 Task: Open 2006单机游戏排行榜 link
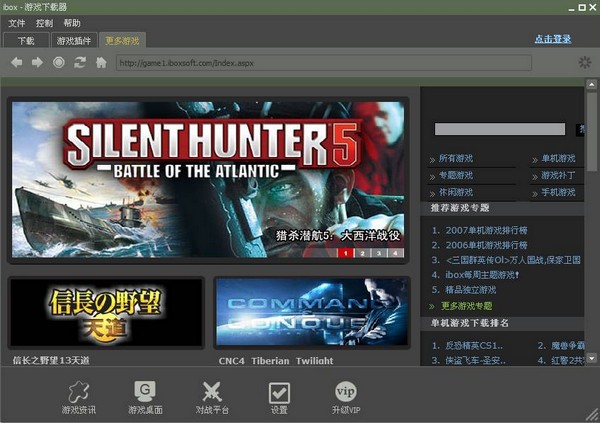pos(486,245)
